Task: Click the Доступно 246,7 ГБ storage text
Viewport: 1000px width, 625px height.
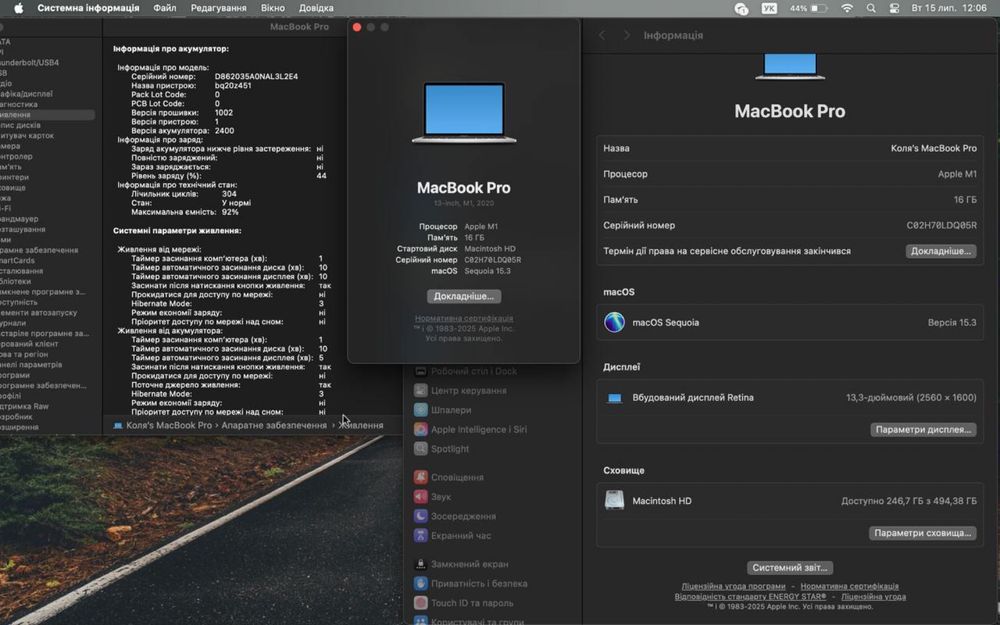Action: (909, 501)
